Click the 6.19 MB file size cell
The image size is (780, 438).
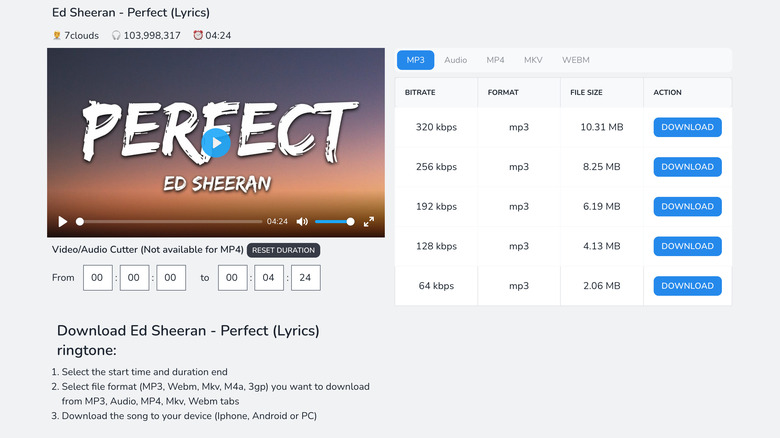coord(601,207)
